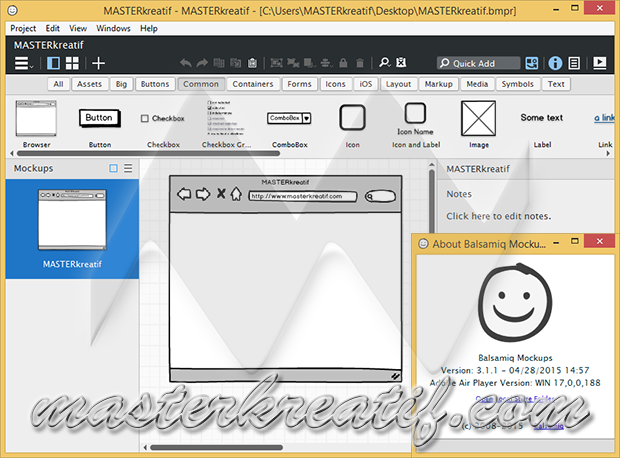Click the UI library horizontal scrollbar
This screenshot has height=458, width=620.
pos(148,153)
